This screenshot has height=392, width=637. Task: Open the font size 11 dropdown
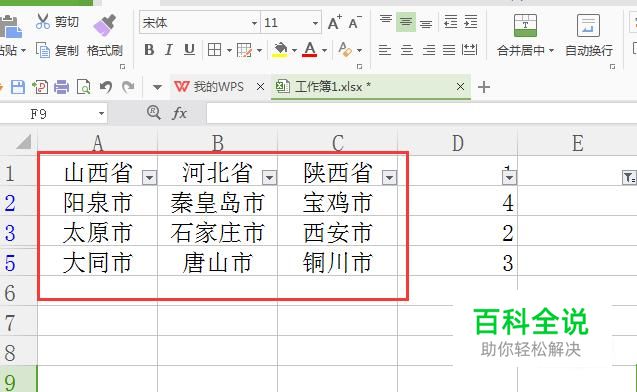tap(315, 23)
